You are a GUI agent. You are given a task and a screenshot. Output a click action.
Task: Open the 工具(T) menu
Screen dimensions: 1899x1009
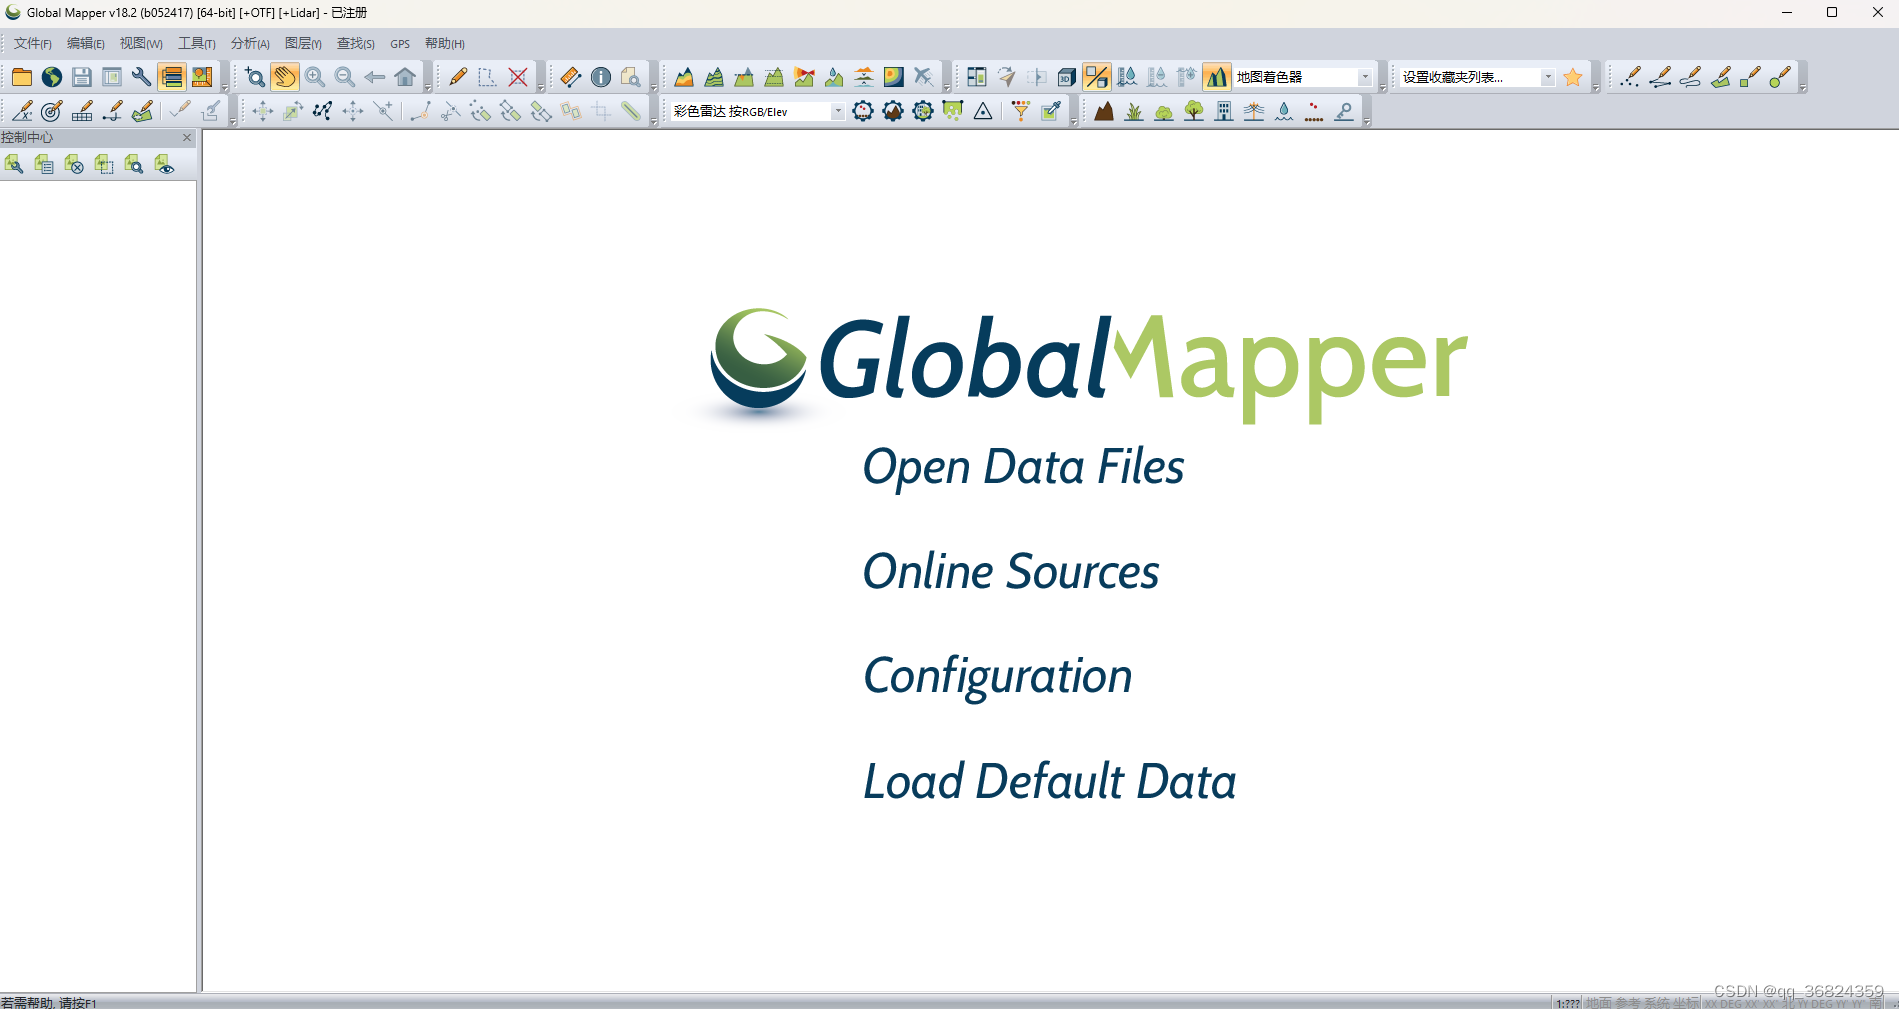(x=197, y=44)
